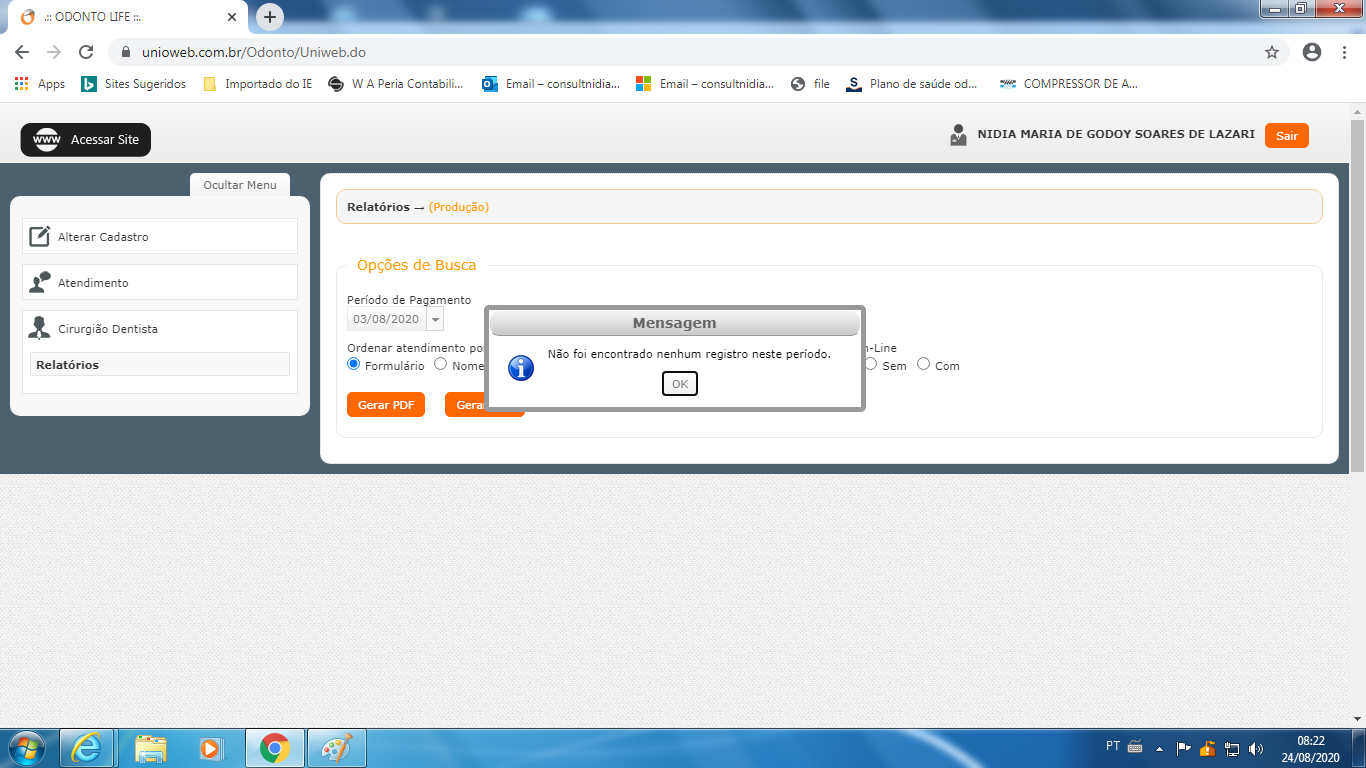Open the Cirurgião Dentista menu item
1366x768 pixels.
tap(160, 328)
